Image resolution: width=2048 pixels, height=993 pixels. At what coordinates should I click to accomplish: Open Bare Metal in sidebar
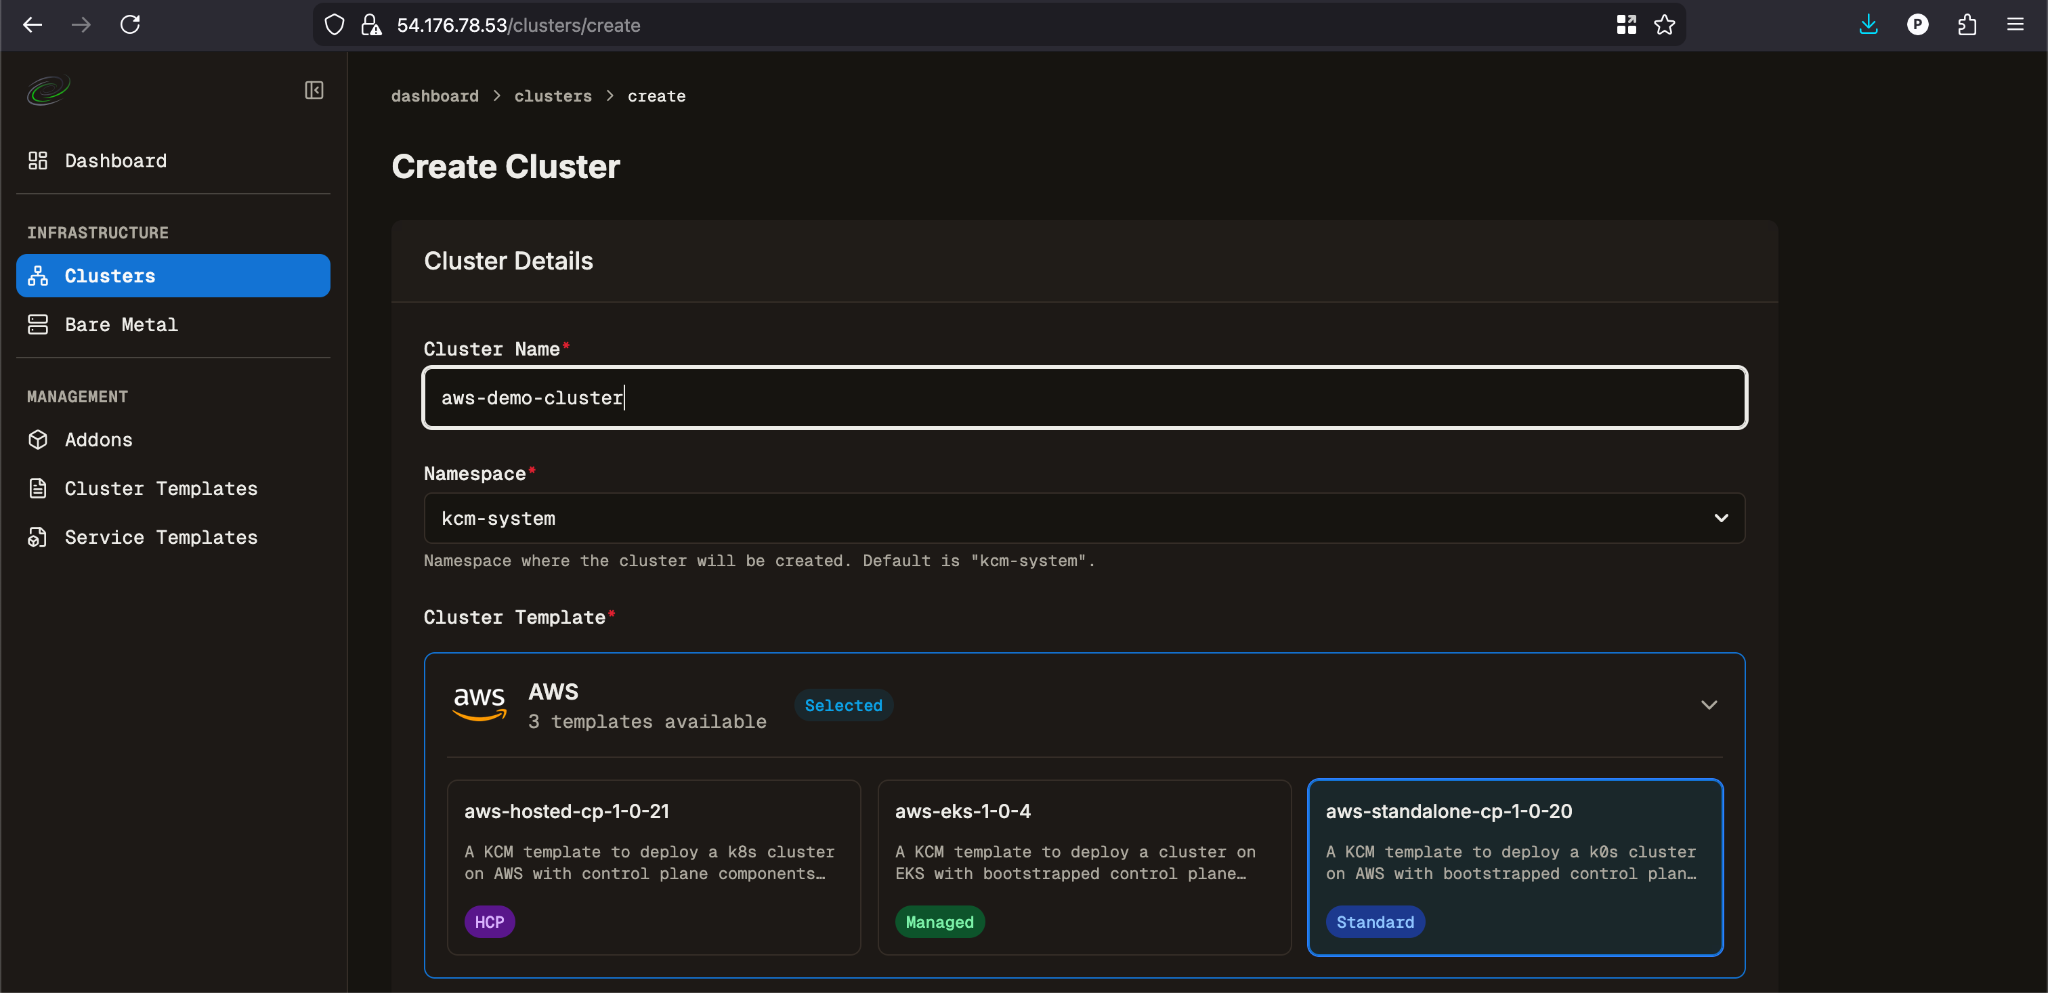tap(121, 325)
